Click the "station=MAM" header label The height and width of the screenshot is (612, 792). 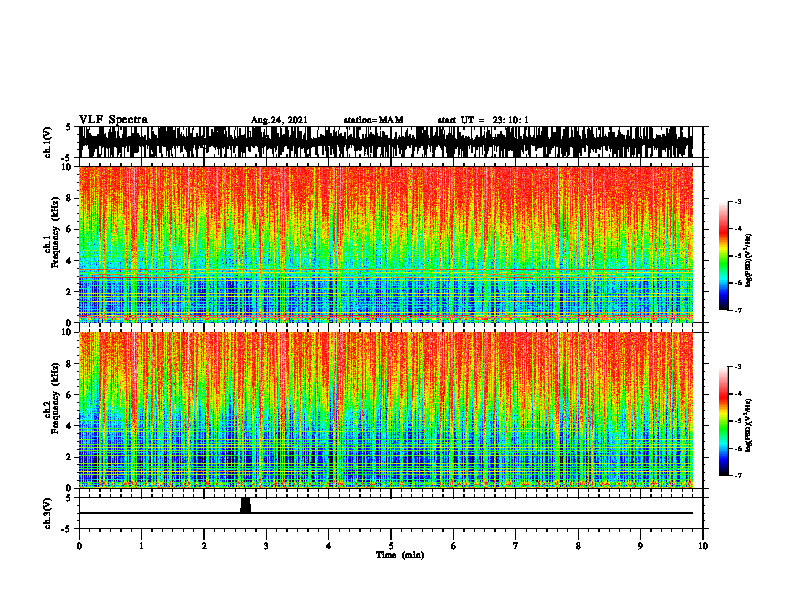click(x=373, y=120)
